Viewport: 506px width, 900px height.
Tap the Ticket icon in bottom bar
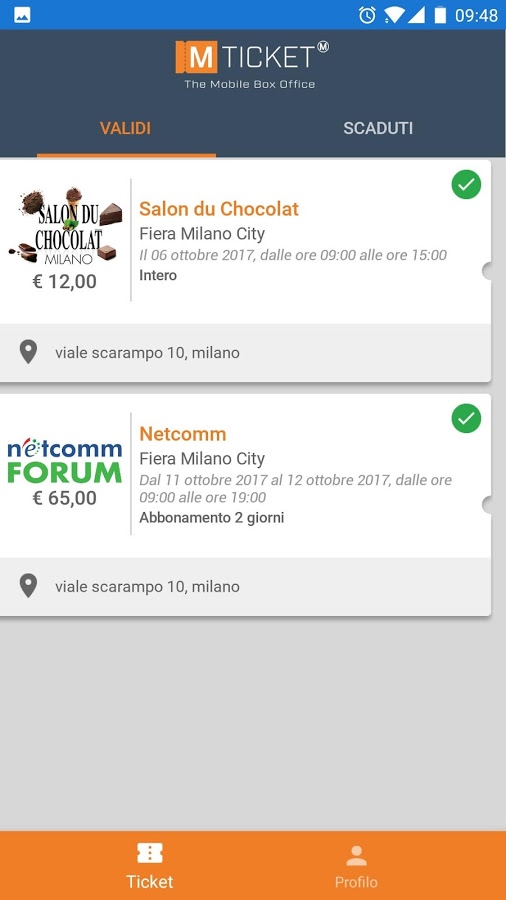150,854
